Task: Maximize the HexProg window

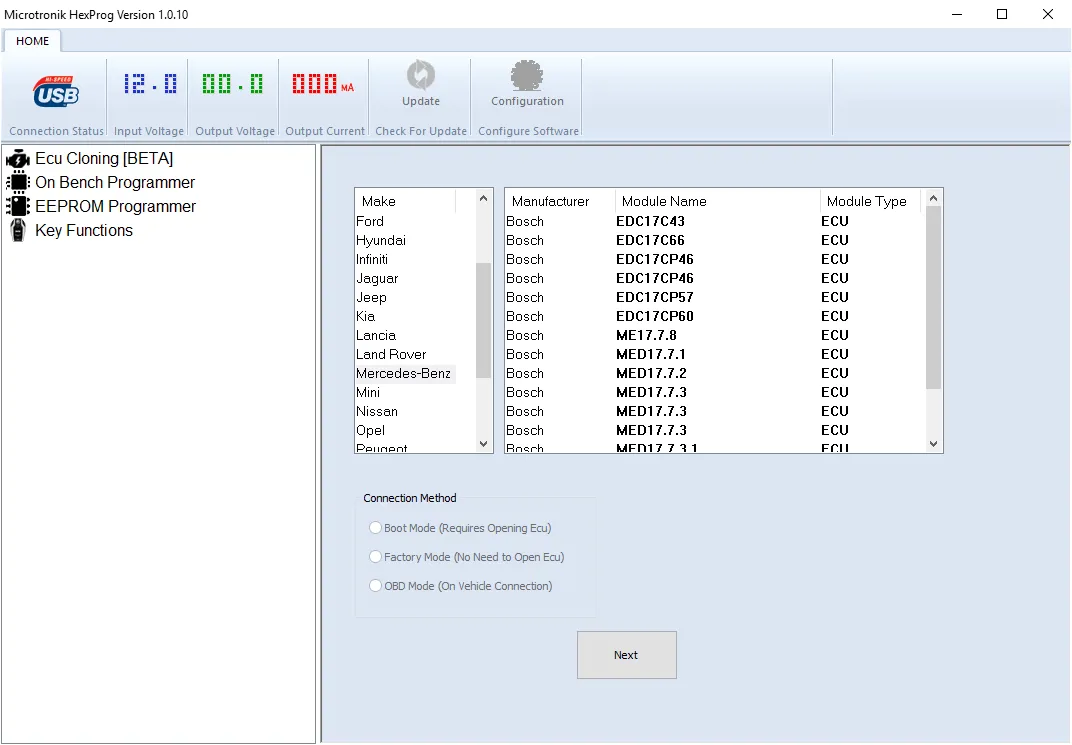Action: pos(1002,14)
